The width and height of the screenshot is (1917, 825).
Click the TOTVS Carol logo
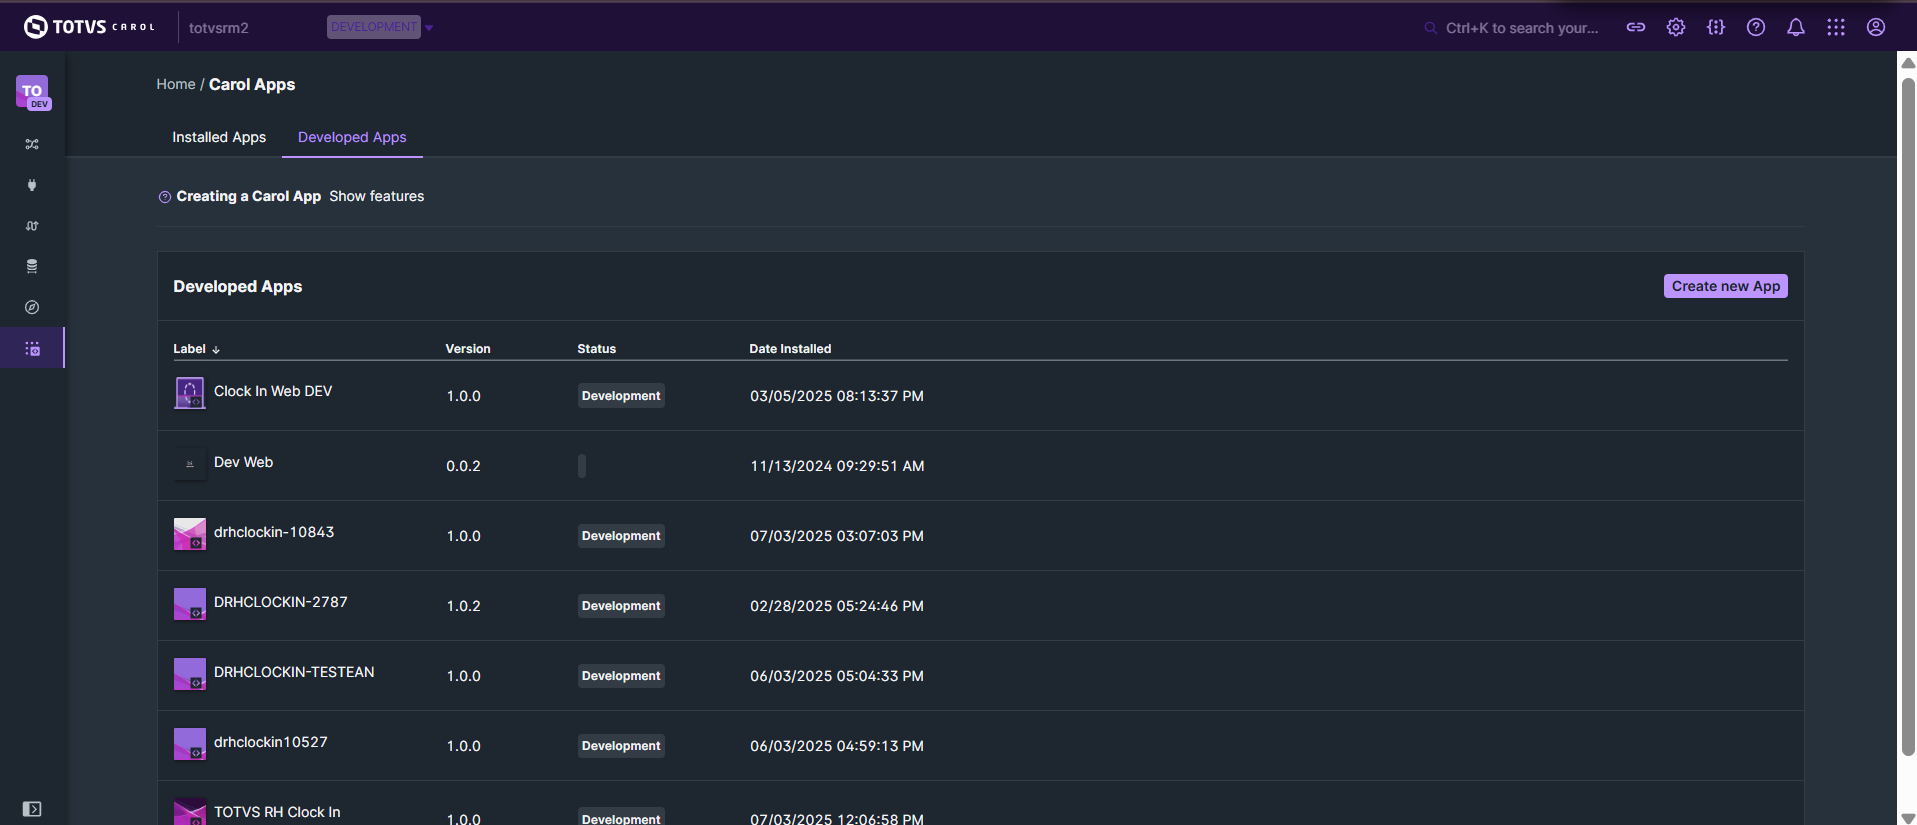tap(90, 27)
